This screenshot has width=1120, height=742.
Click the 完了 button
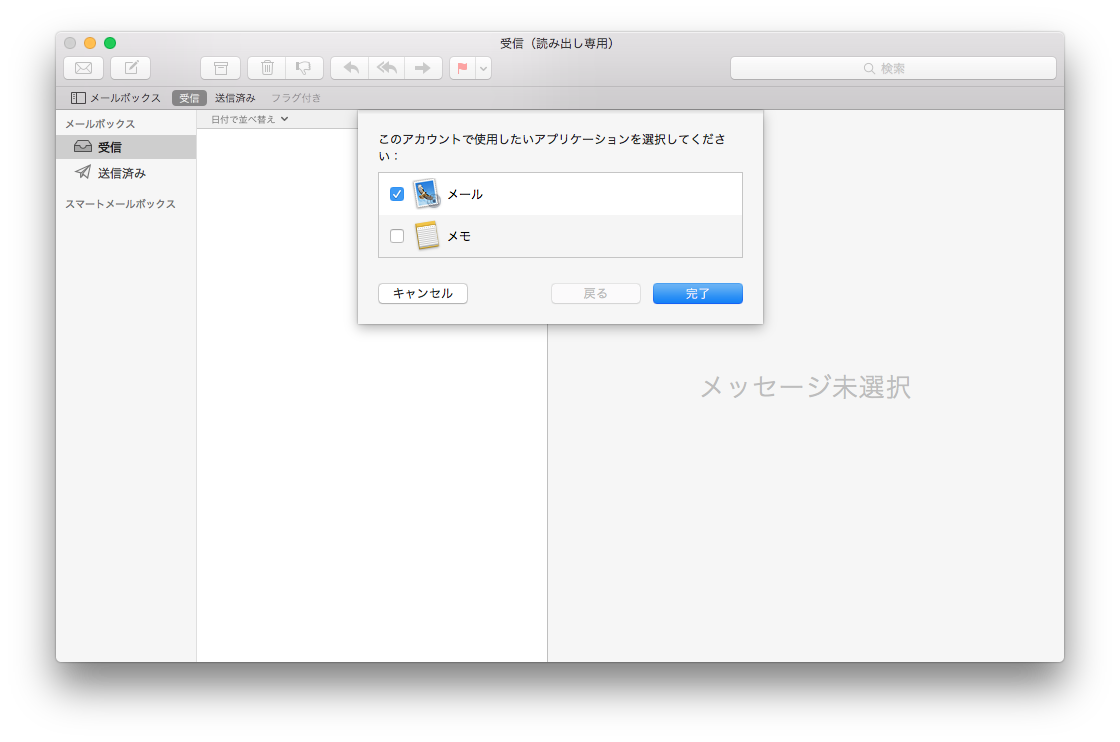point(698,294)
